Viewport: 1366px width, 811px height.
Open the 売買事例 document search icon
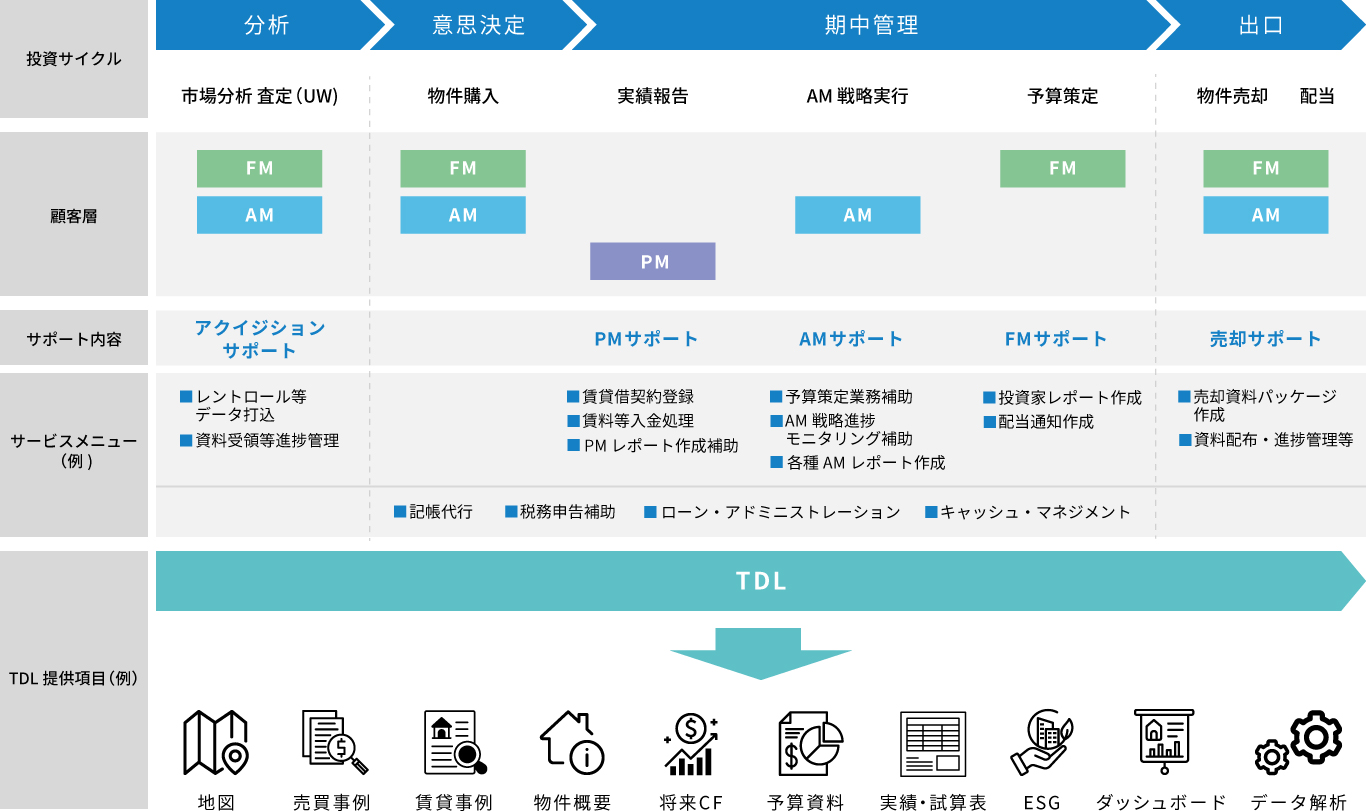pos(334,743)
